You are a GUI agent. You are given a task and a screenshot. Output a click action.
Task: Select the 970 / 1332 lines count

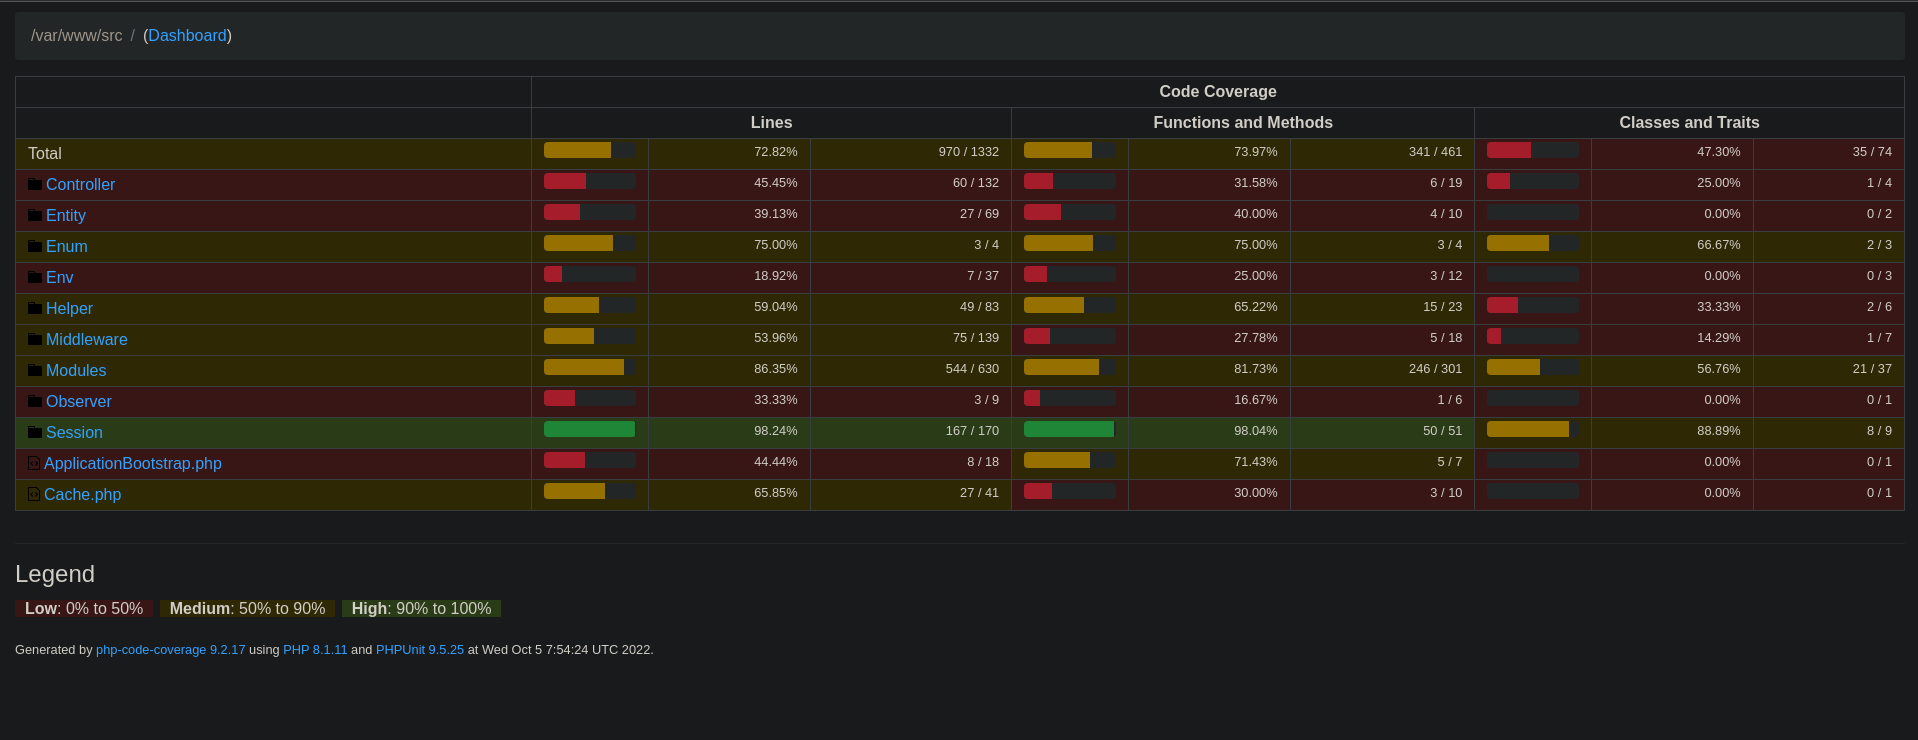coord(969,152)
